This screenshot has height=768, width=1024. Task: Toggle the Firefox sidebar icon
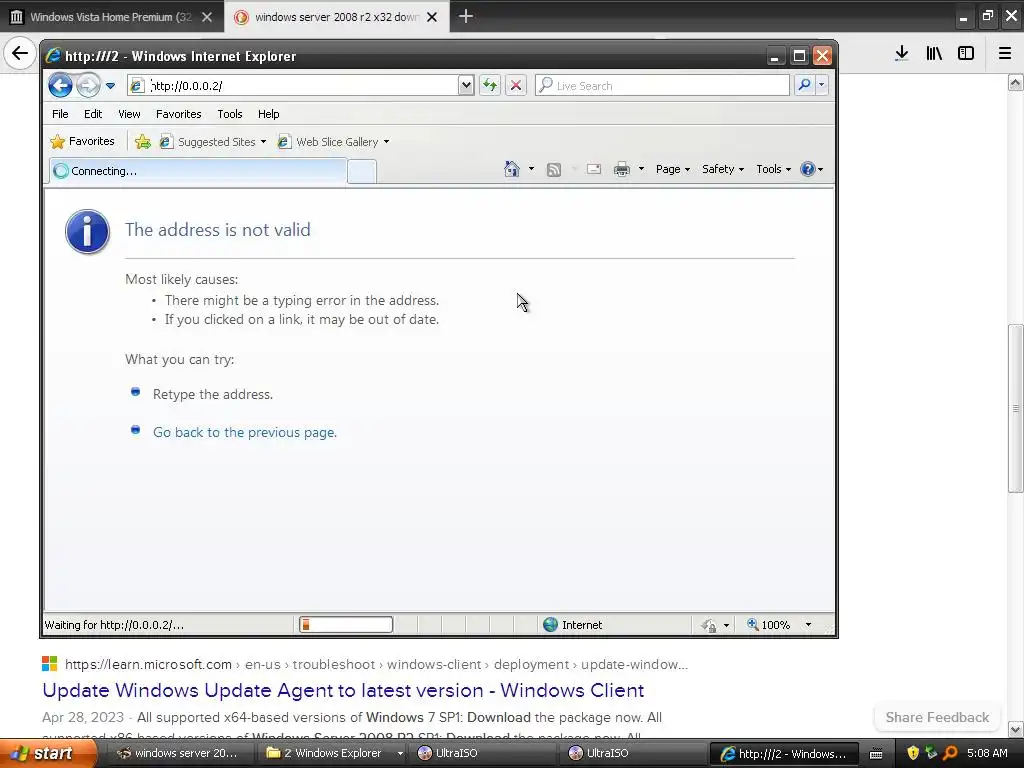coord(966,53)
